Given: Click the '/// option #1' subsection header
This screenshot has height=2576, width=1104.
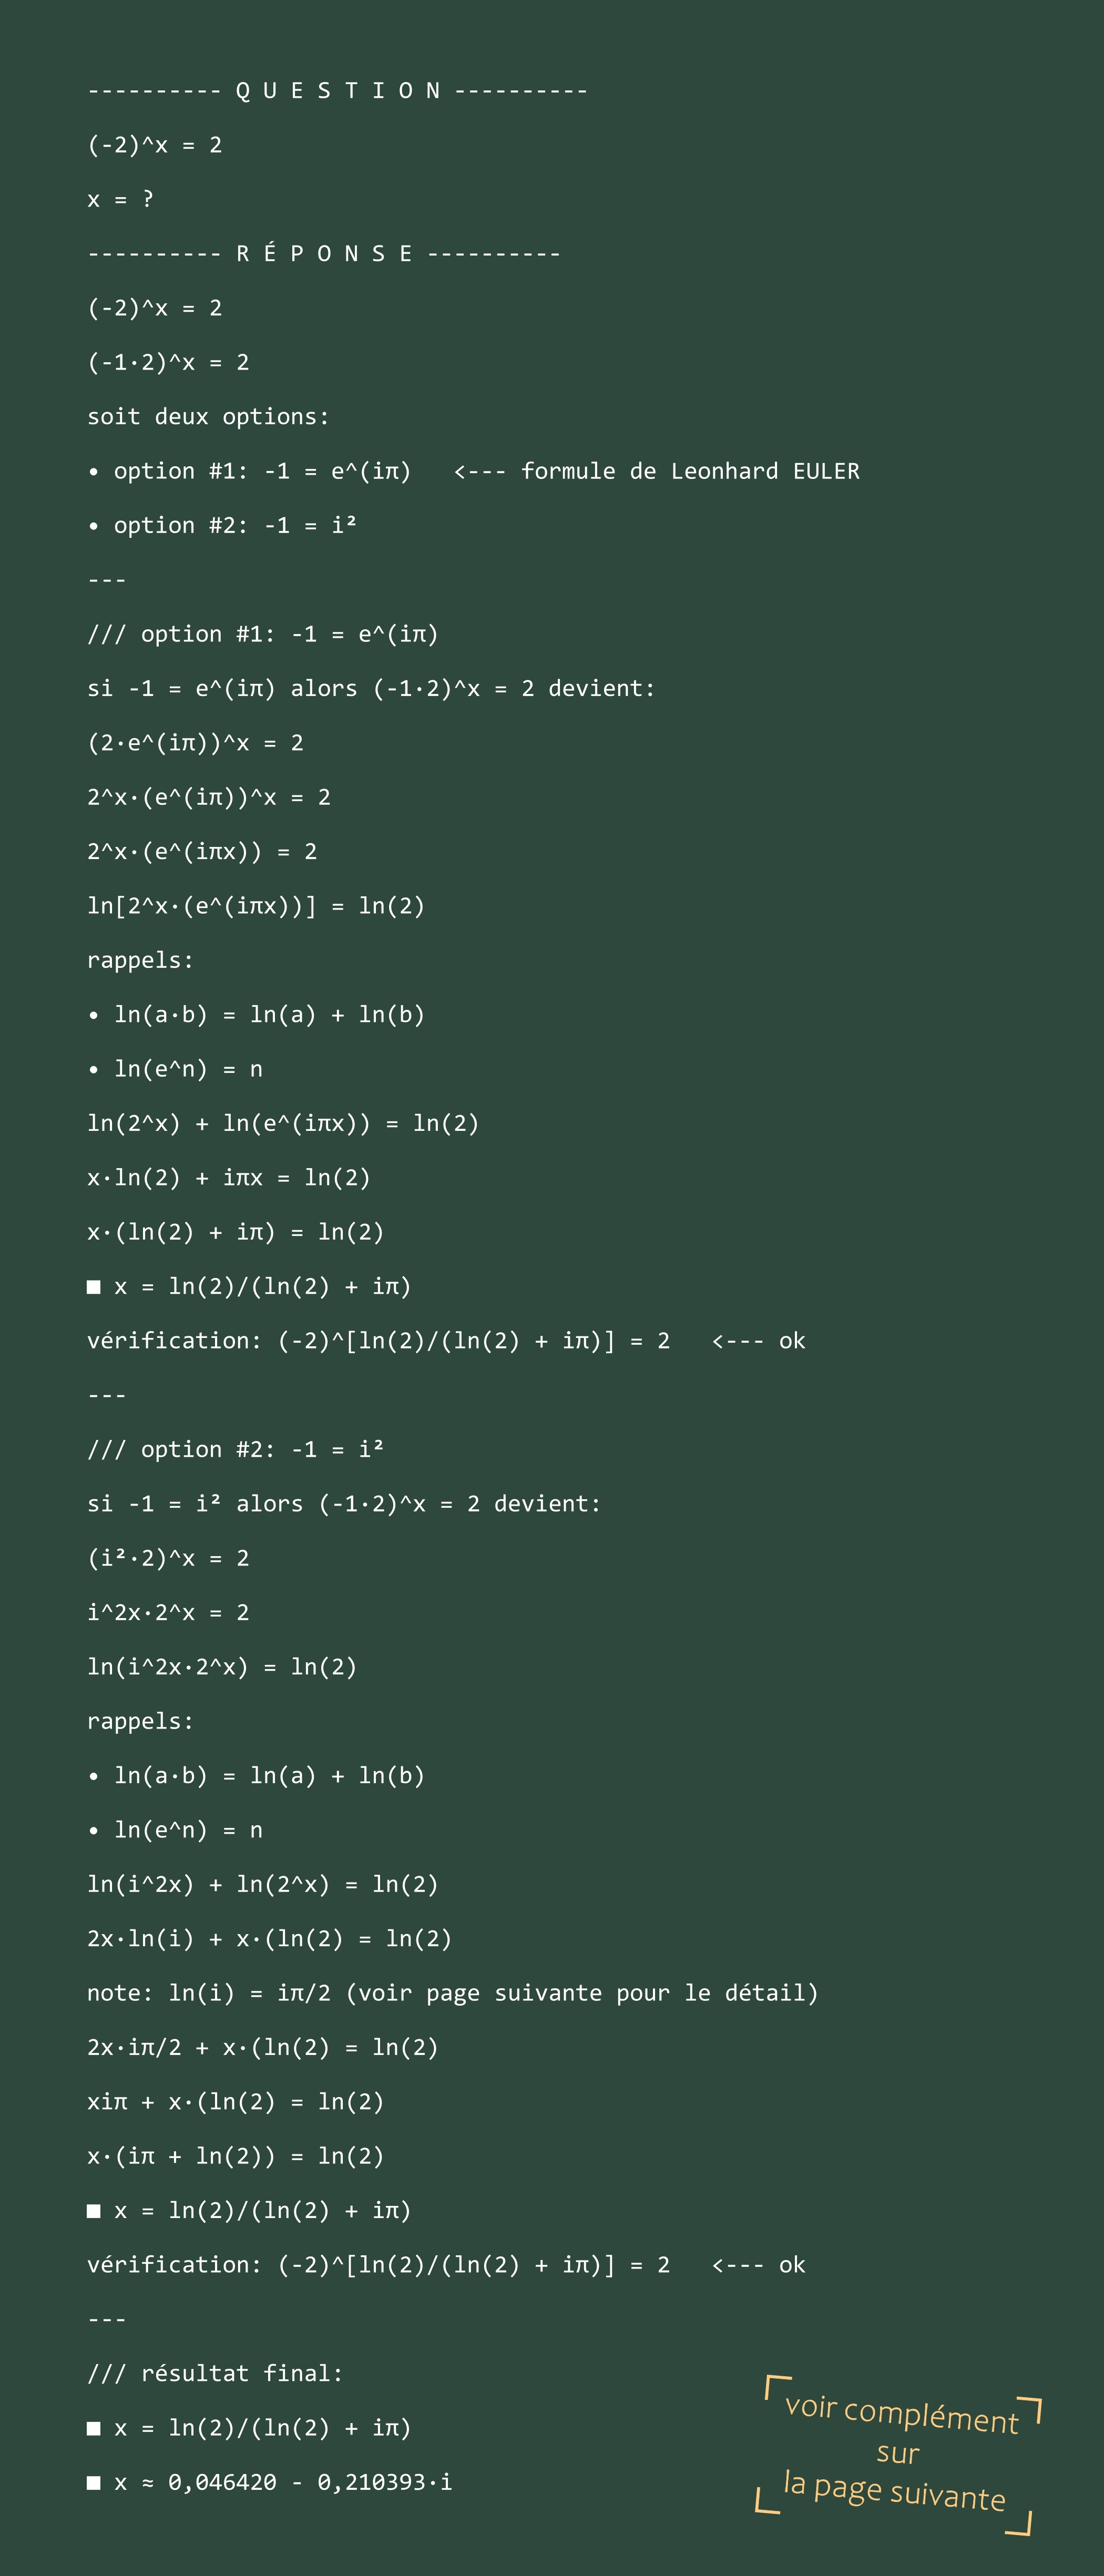Looking at the screenshot, I should click(x=263, y=634).
